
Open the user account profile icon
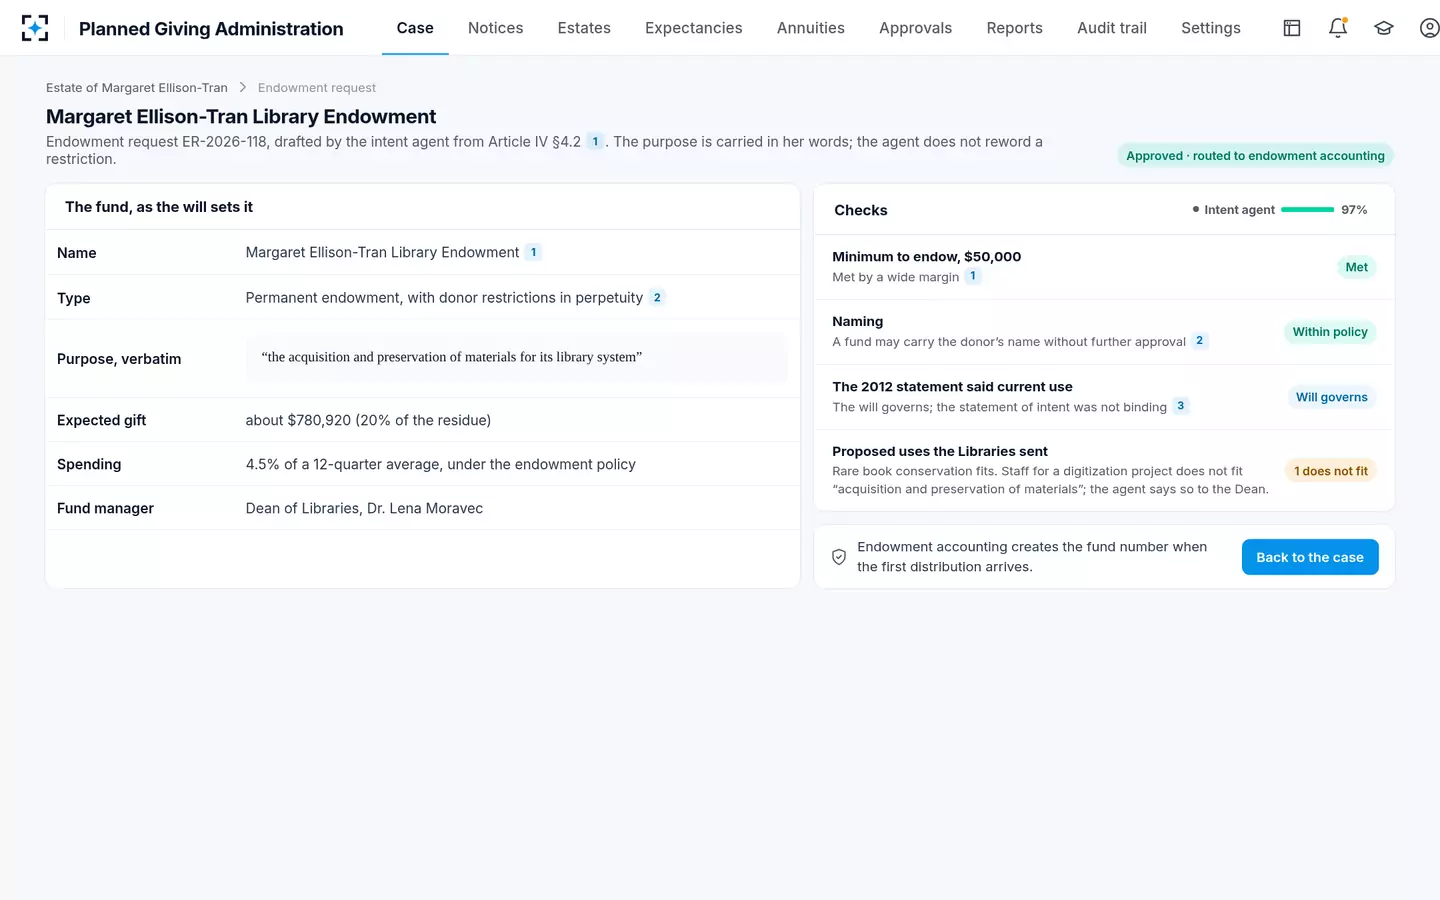tap(1430, 28)
